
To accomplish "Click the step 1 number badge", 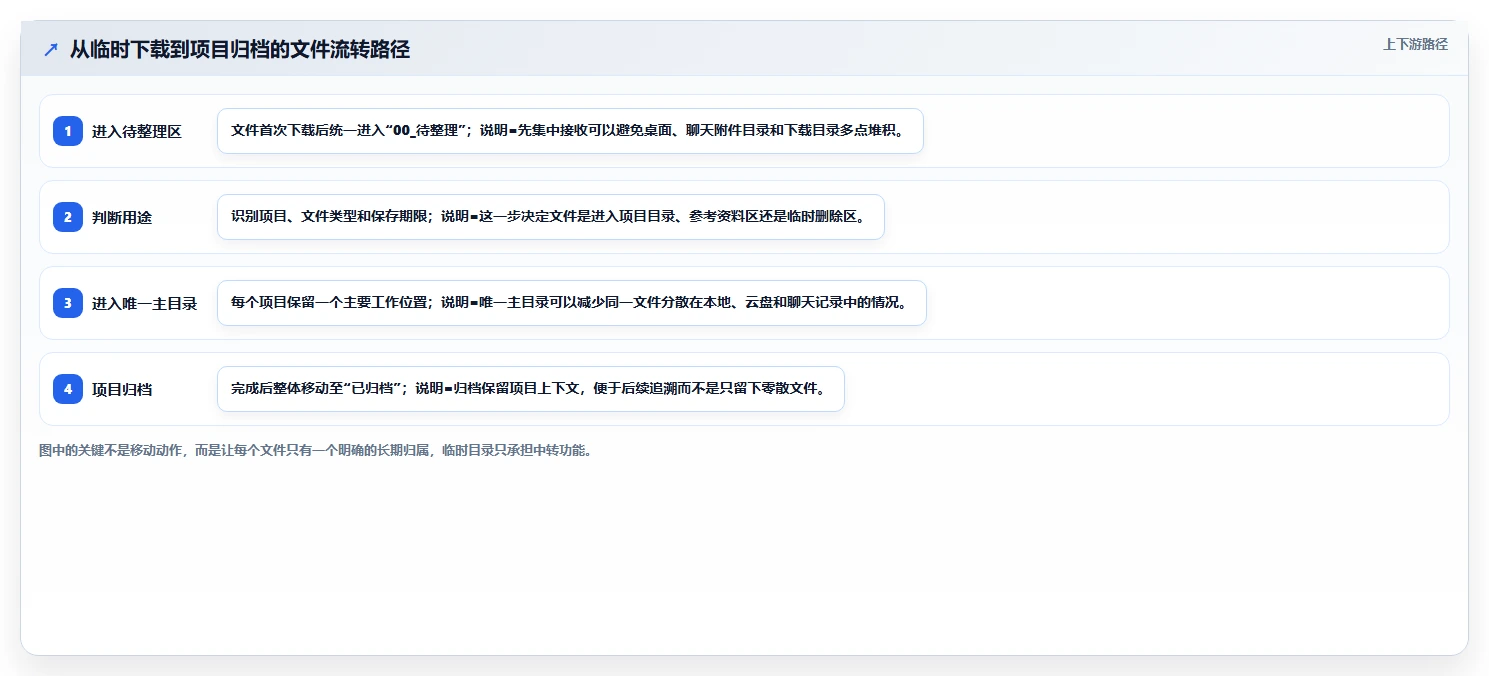I will (68, 131).
